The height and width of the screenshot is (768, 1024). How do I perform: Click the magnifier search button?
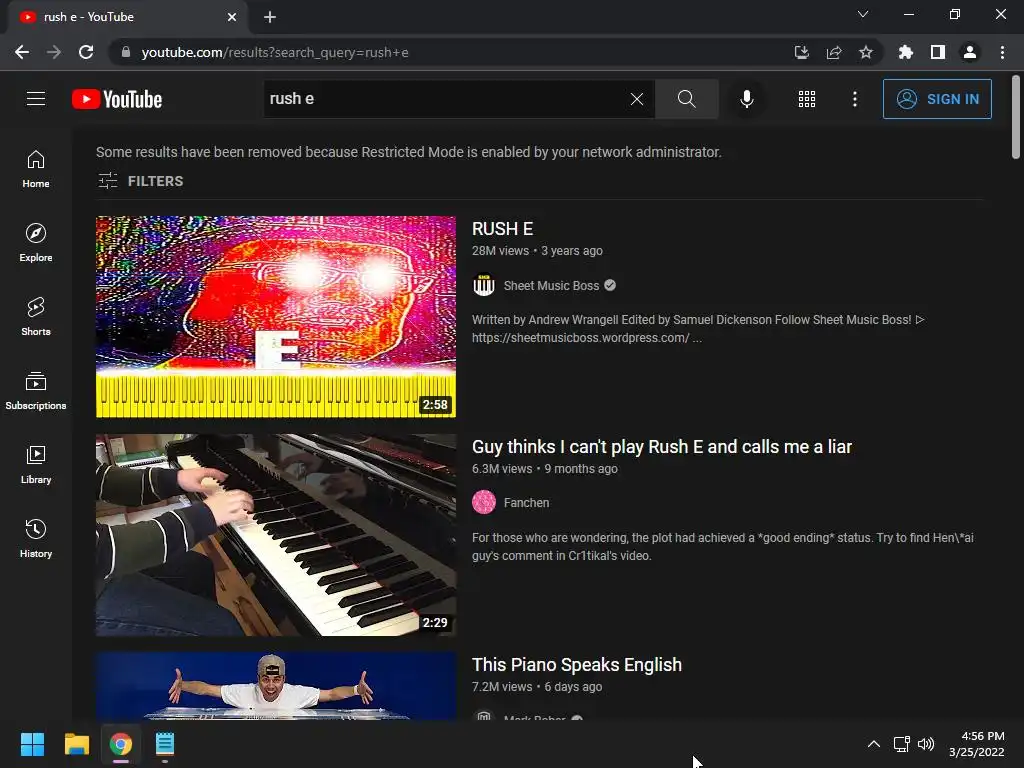click(x=686, y=99)
